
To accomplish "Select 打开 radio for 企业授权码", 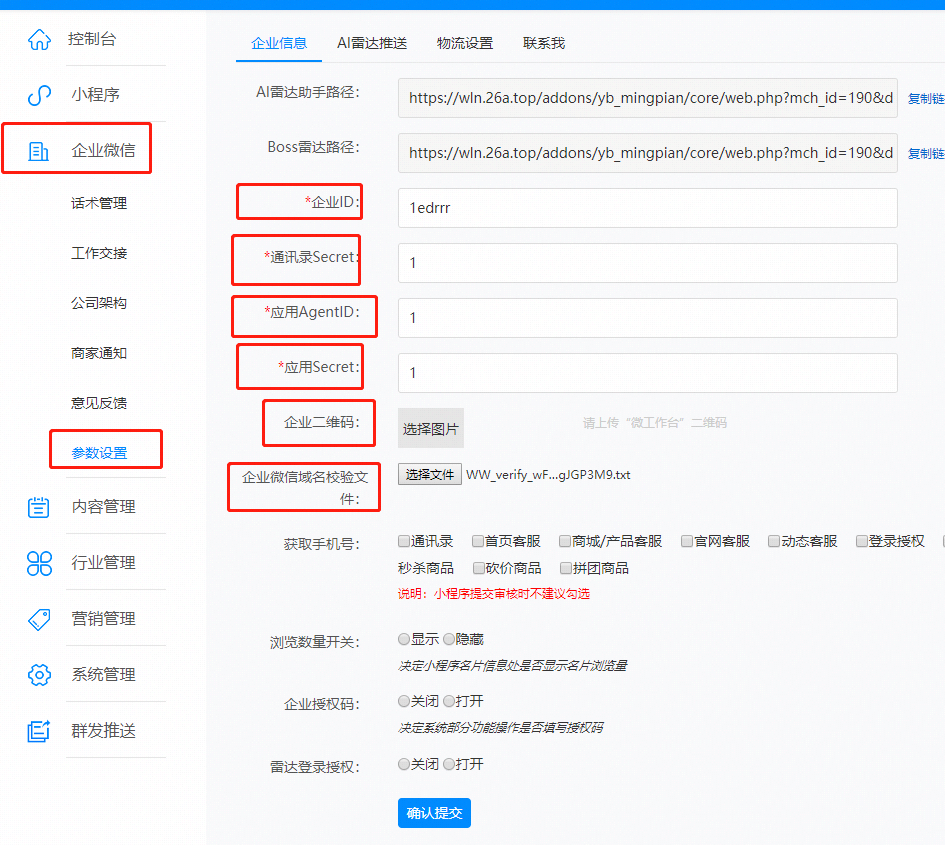I will point(449,702).
